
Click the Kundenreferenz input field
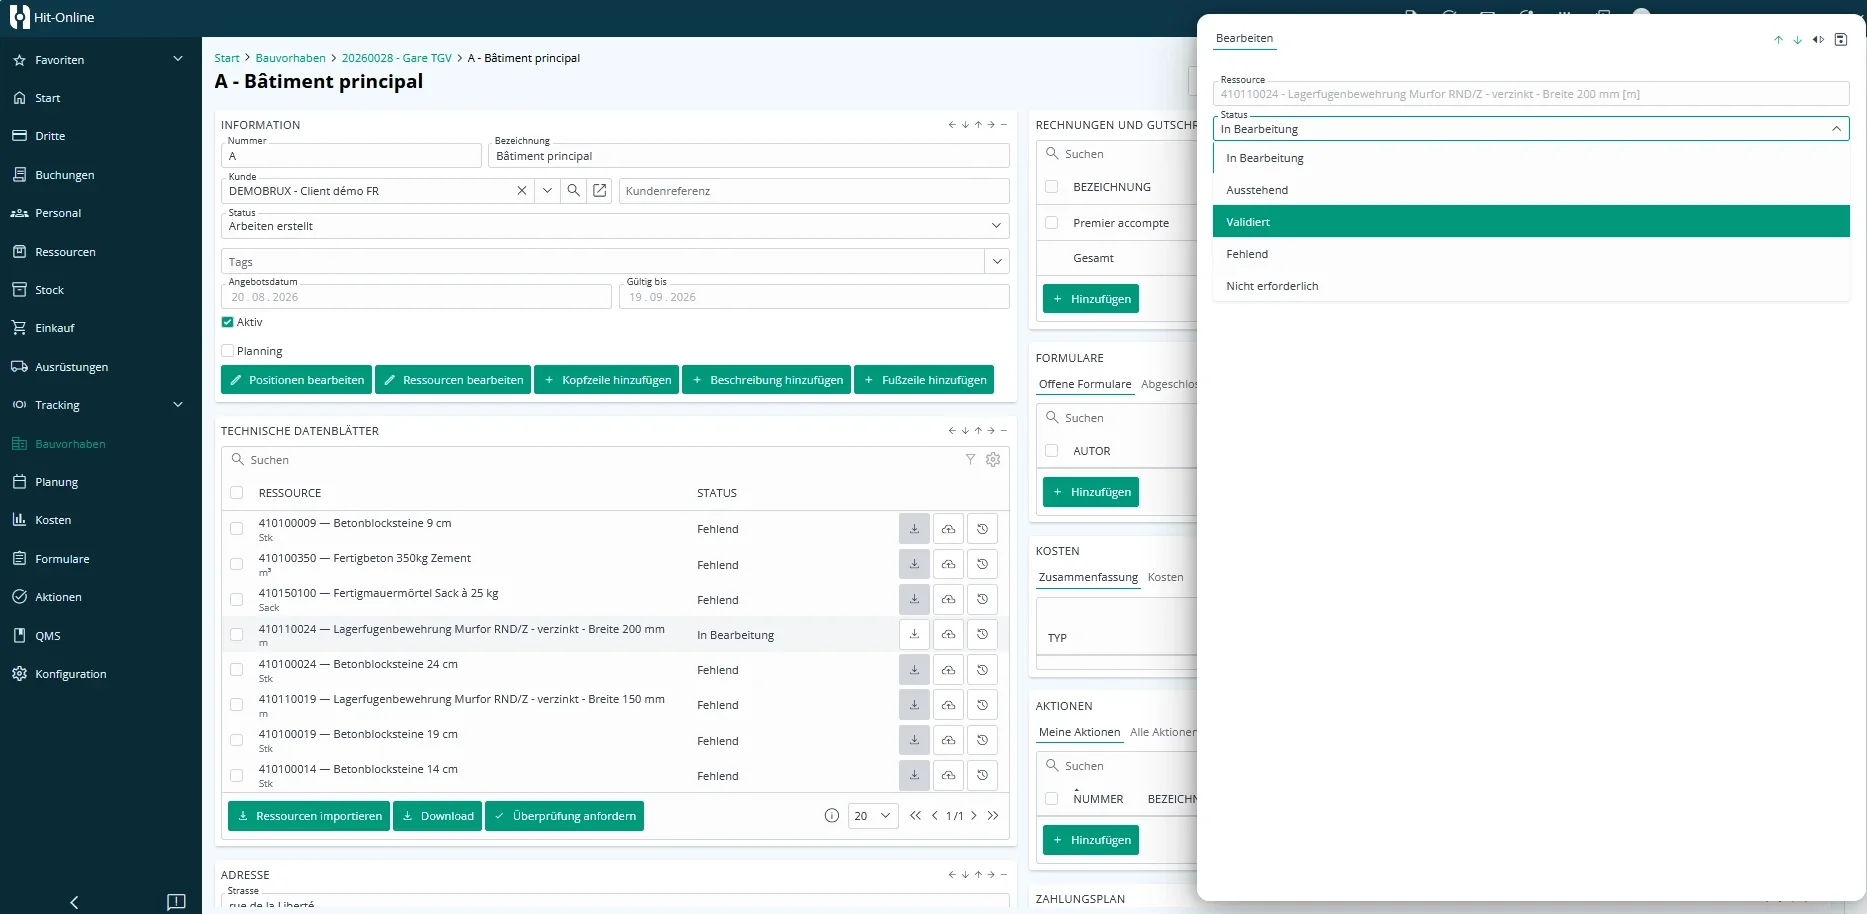pos(814,191)
